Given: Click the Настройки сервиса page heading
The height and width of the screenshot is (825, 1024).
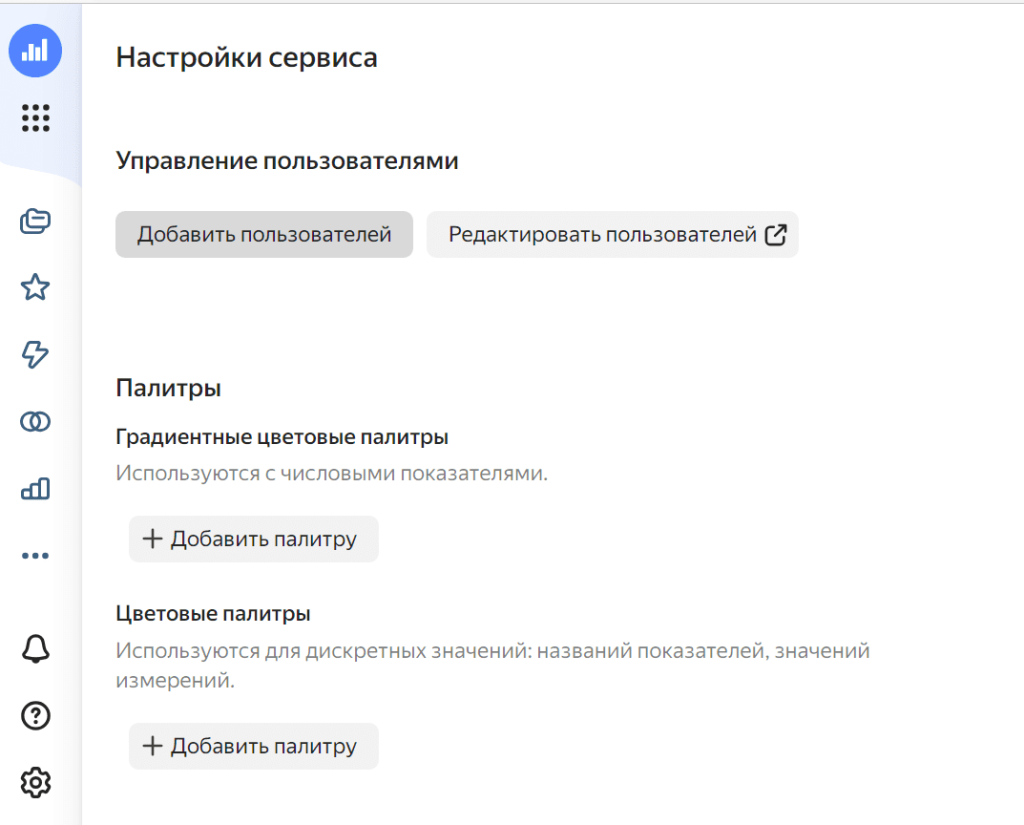Looking at the screenshot, I should point(247,57).
